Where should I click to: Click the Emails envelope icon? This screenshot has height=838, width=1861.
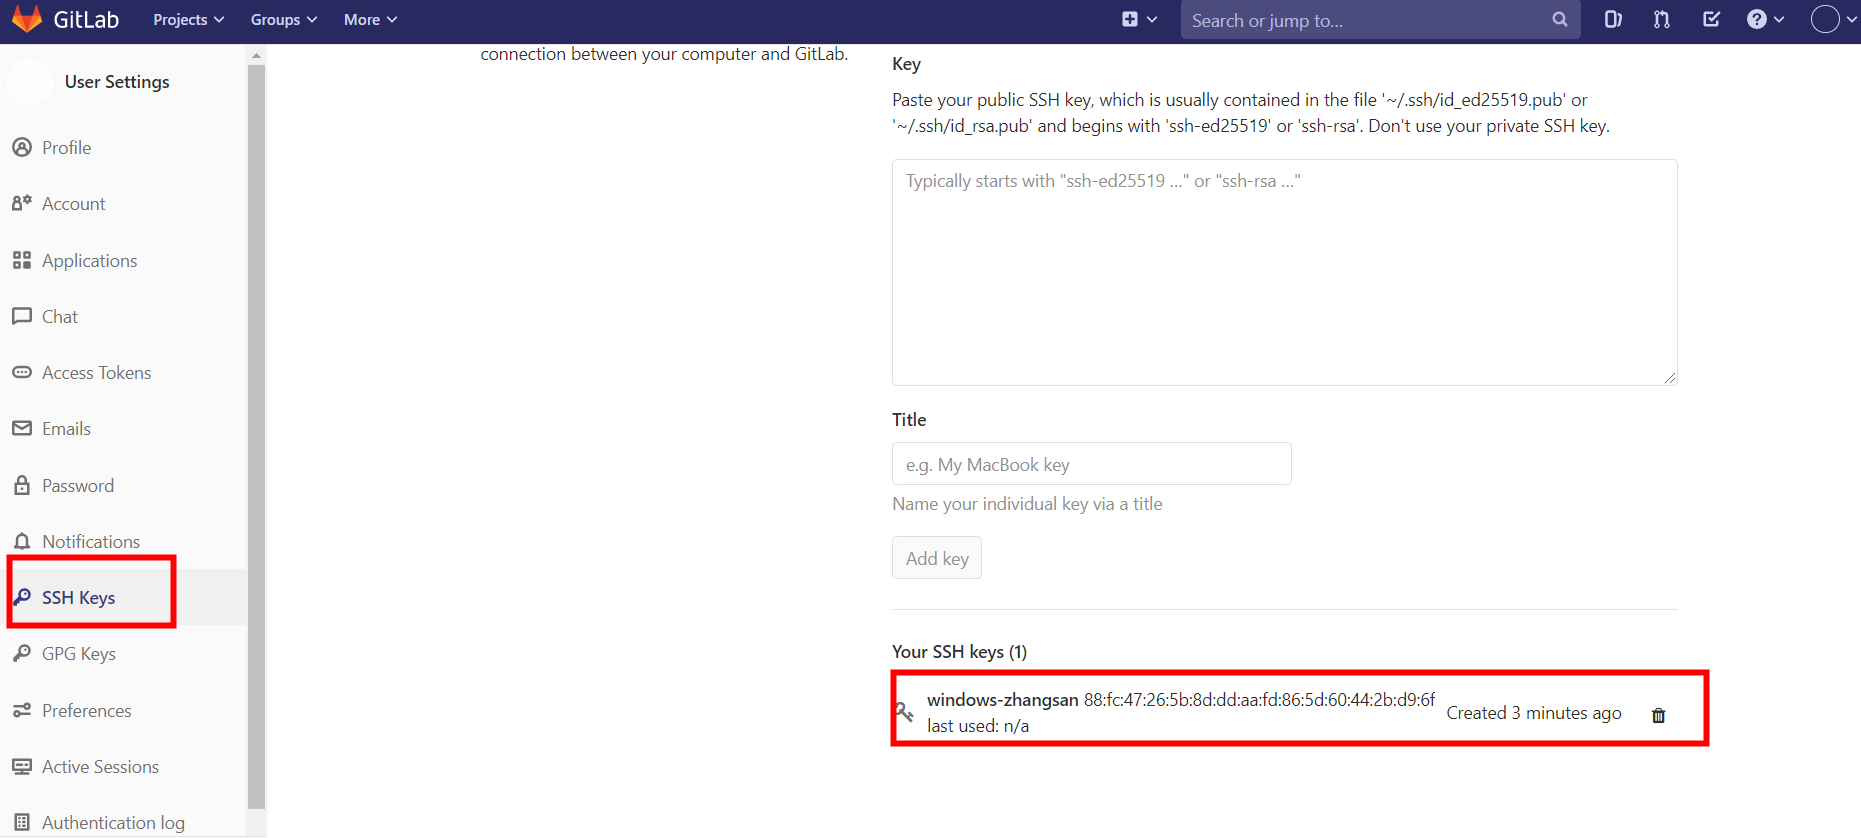pos(22,428)
